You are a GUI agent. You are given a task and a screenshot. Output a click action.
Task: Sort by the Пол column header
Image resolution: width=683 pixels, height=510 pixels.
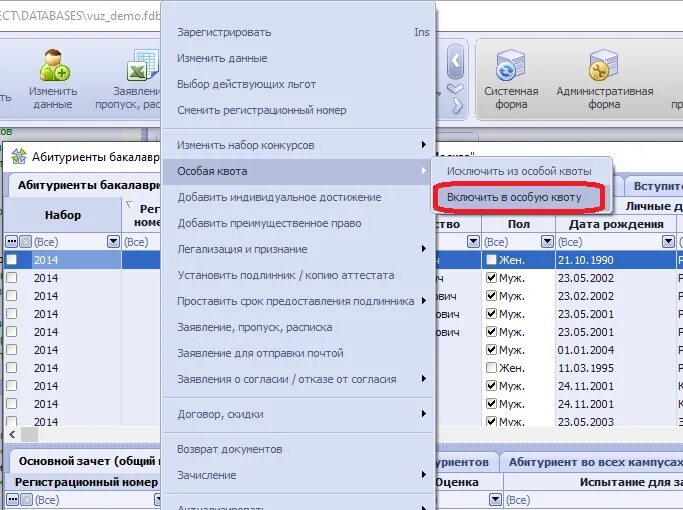click(x=518, y=224)
